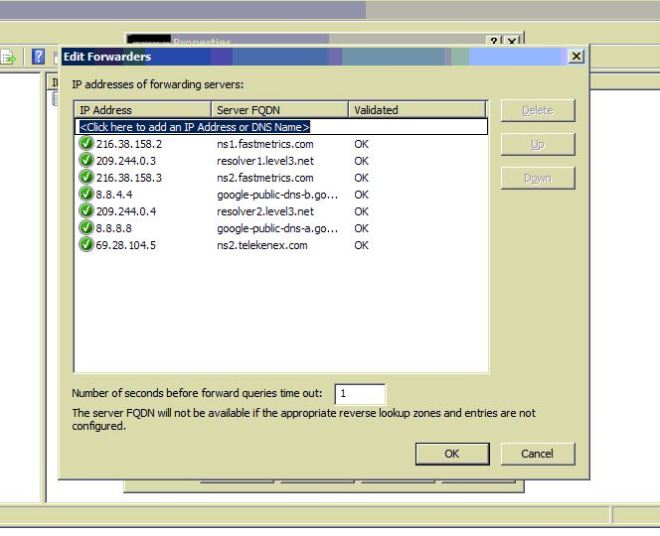Screen dimensions: 660x536
Task: Click the green check icon beside 8.8.4.4
Action: point(86,194)
